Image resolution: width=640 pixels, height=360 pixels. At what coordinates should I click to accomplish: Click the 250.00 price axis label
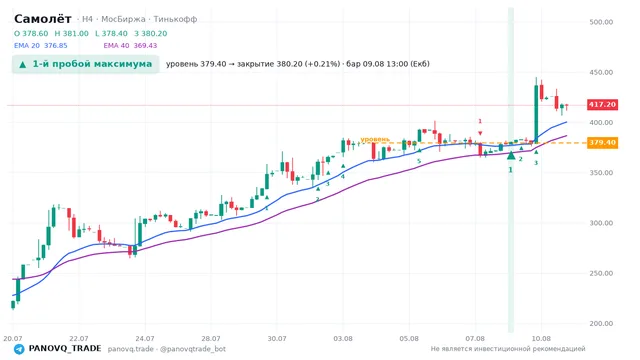601,273
